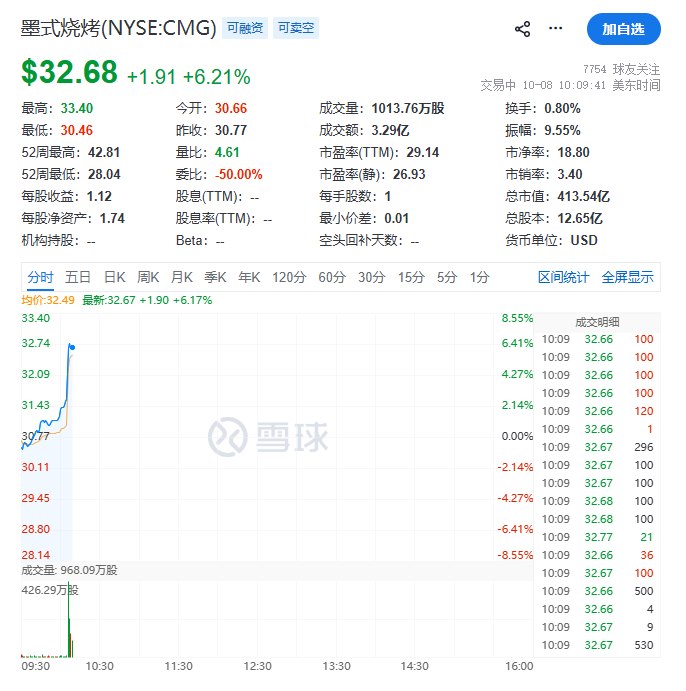Click the 昨收 value 30.77
686x691 pixels.
tap(231, 130)
